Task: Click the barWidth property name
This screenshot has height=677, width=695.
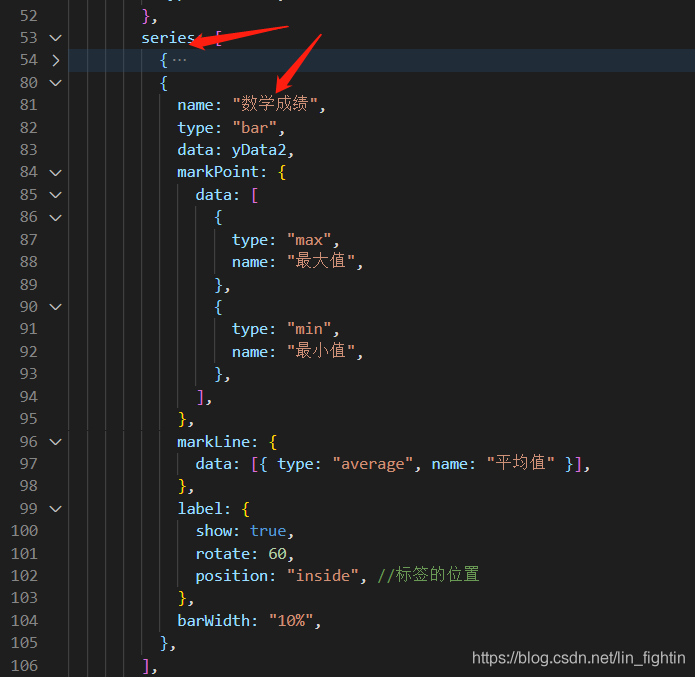Action: 213,621
